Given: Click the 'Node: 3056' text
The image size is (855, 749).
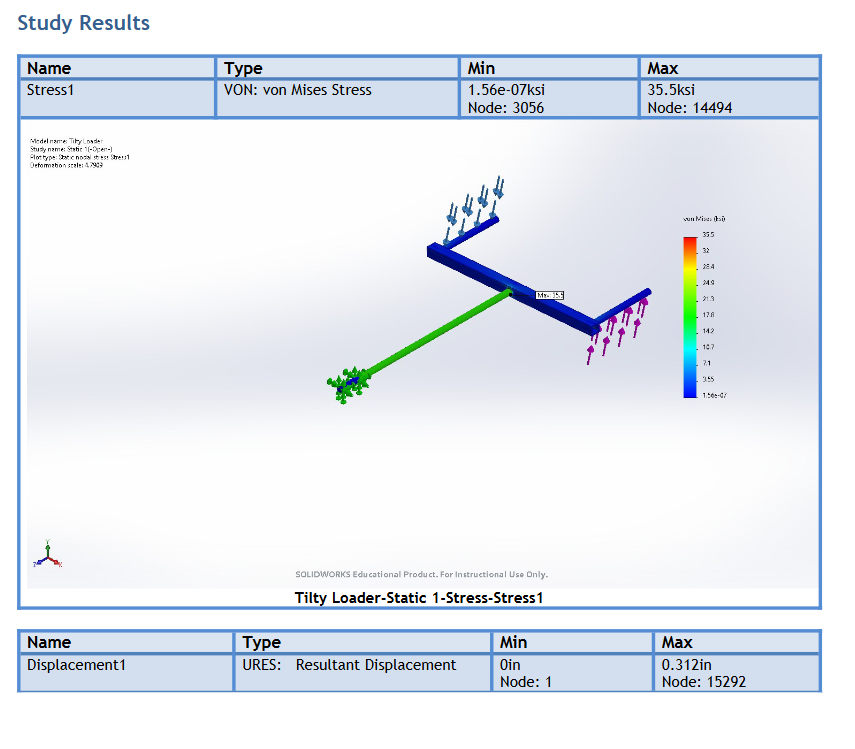Looking at the screenshot, I should (505, 108).
